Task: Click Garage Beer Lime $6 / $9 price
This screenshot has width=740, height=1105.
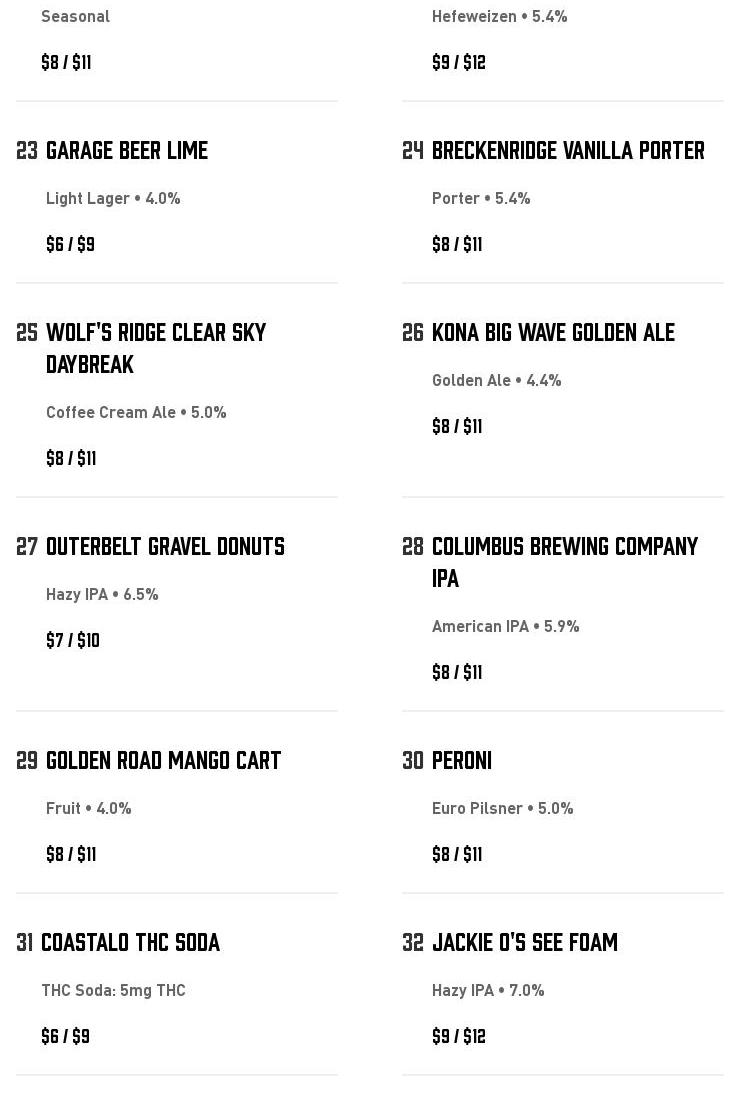Action: 70,244
